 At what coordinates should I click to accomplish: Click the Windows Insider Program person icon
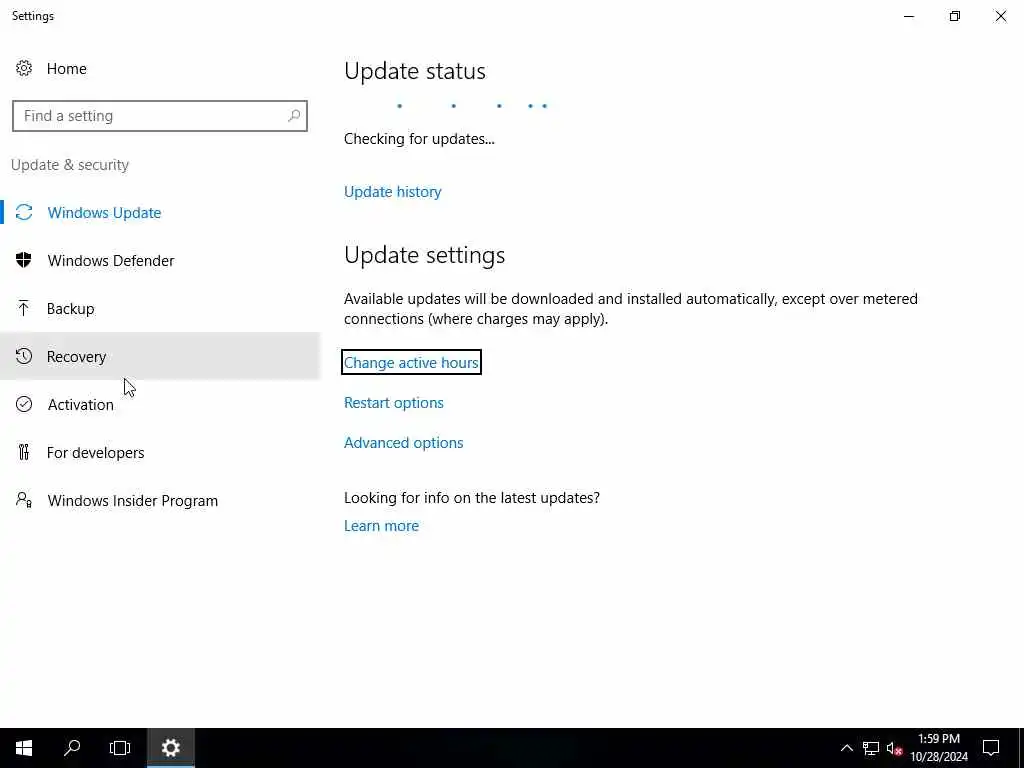point(24,500)
